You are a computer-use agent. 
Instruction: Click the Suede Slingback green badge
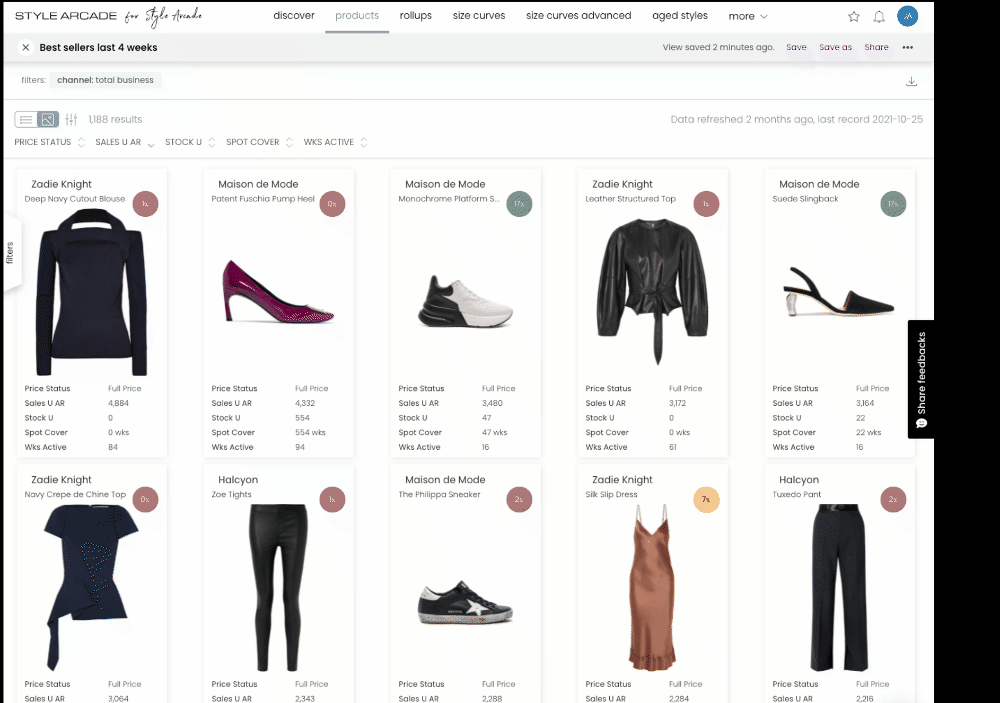pyautogui.click(x=893, y=204)
